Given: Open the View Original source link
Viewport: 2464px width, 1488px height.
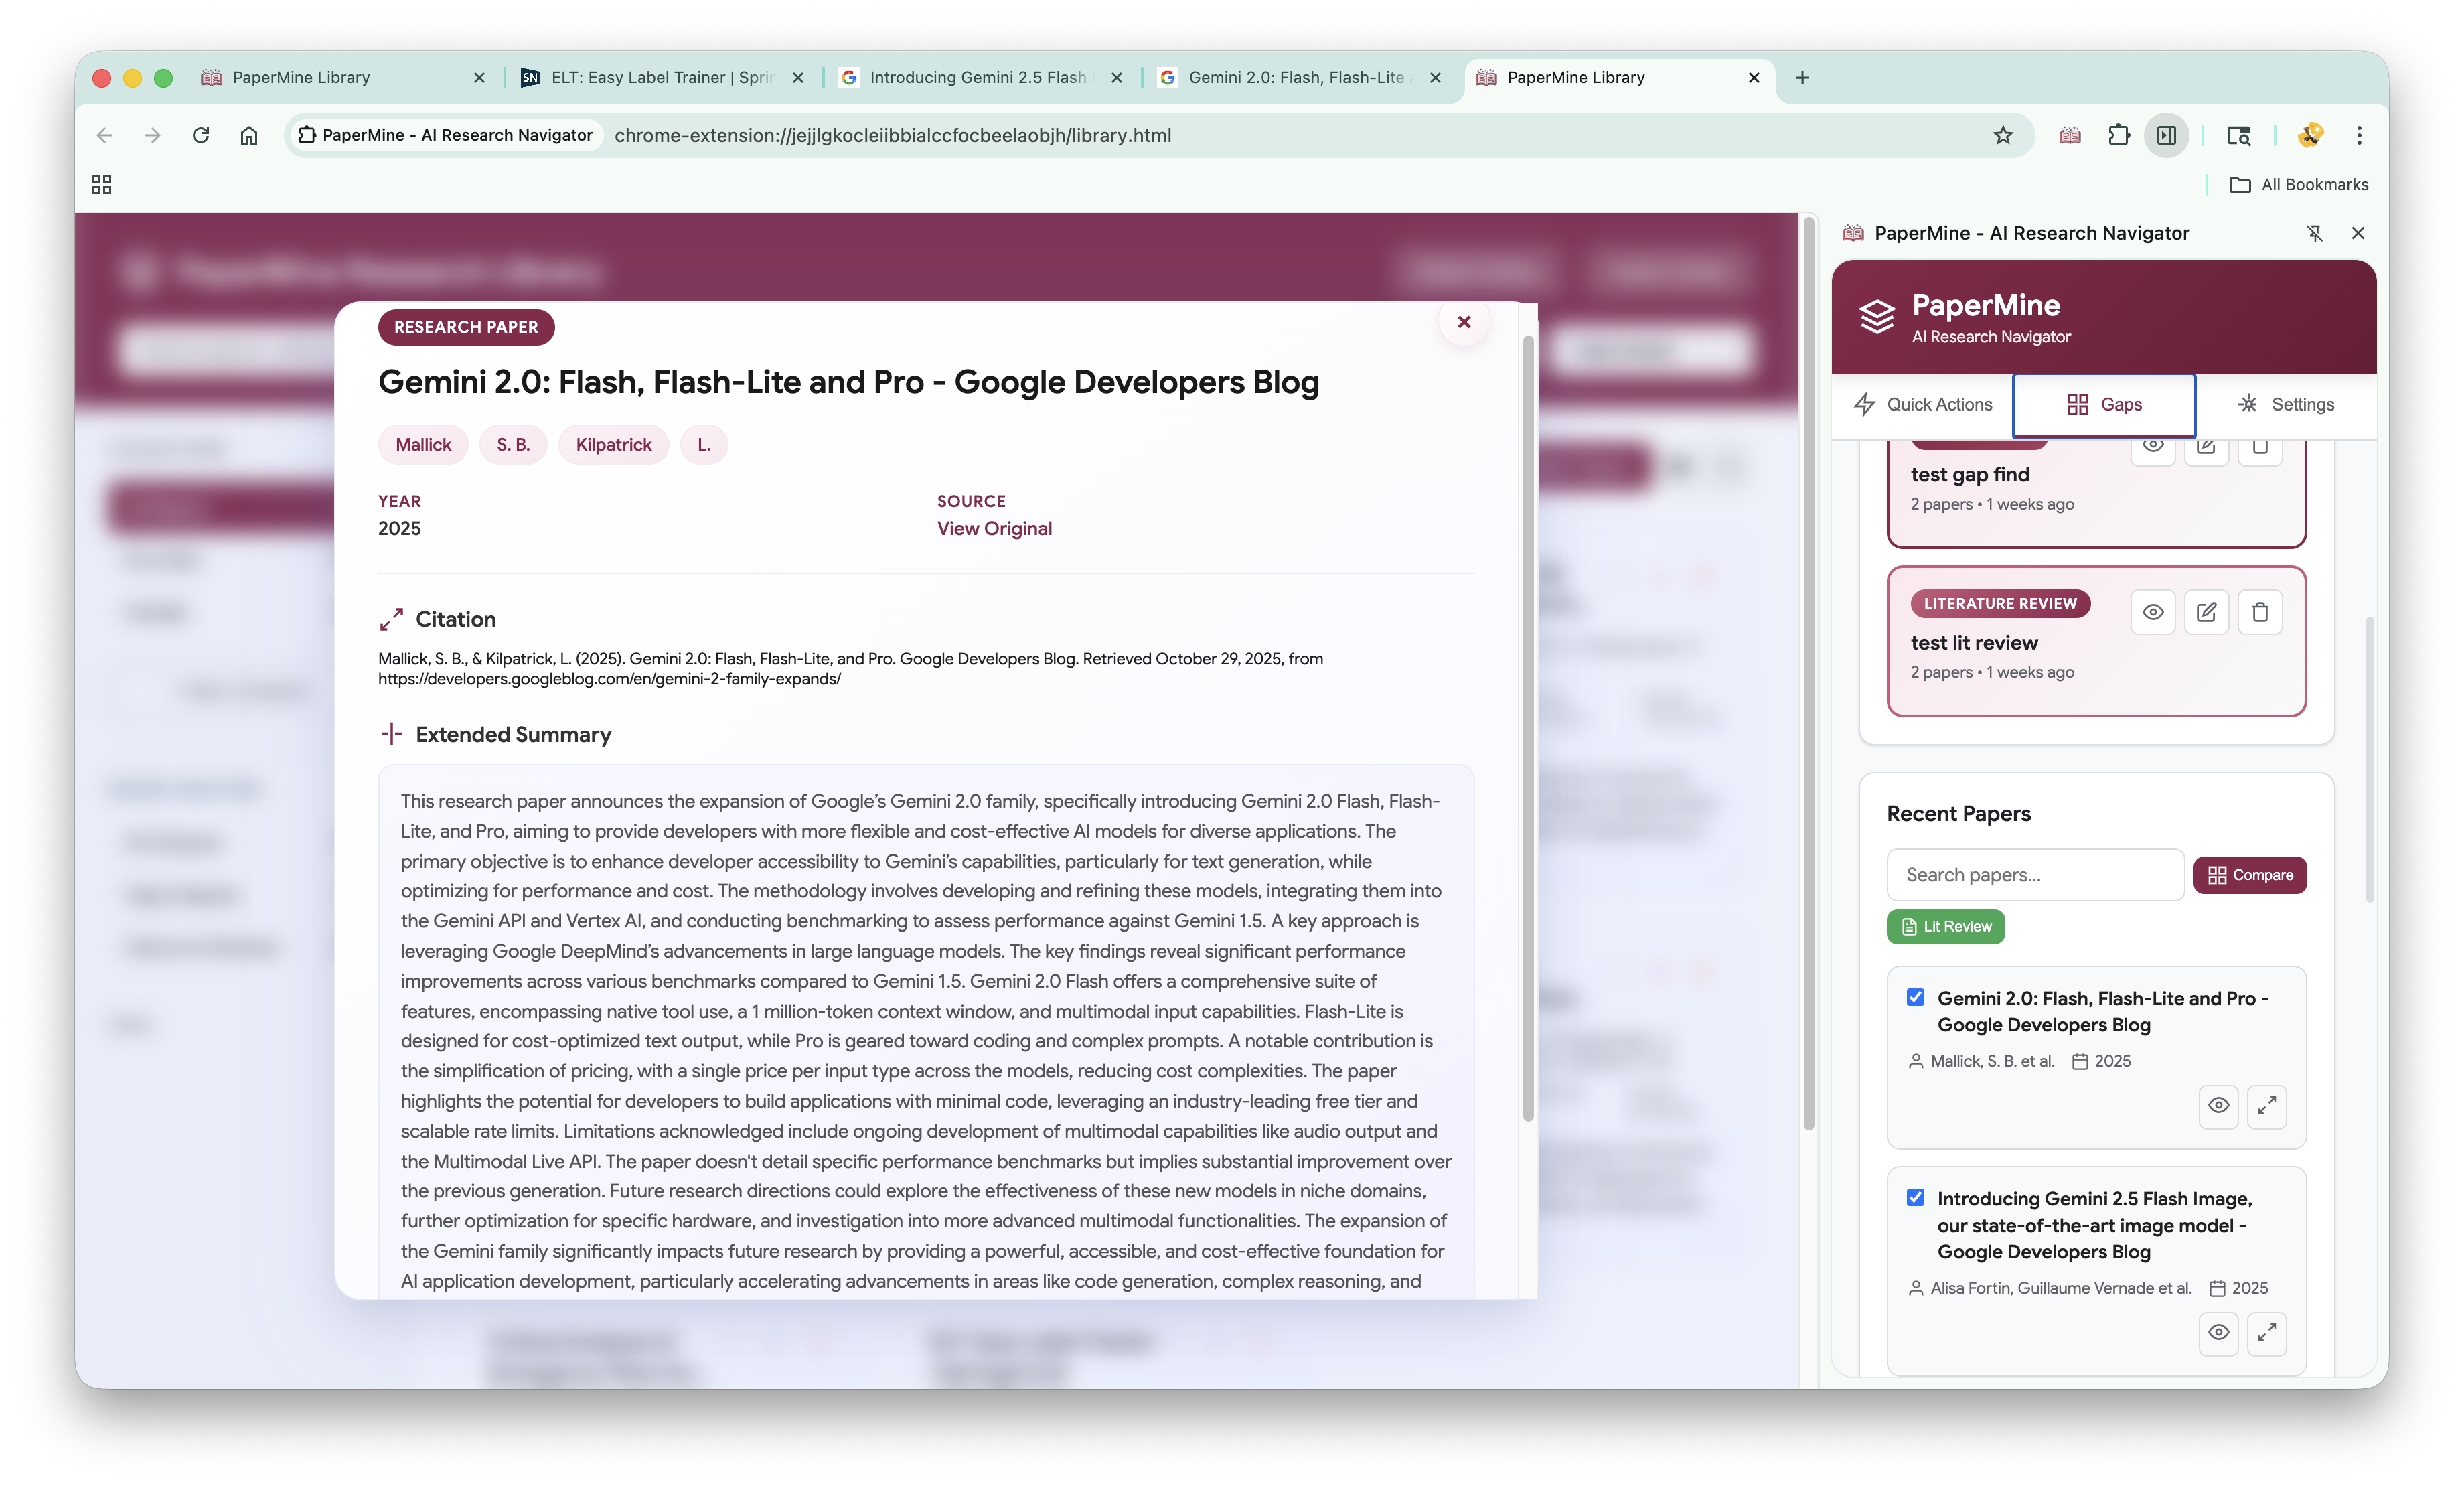Looking at the screenshot, I should (994, 528).
